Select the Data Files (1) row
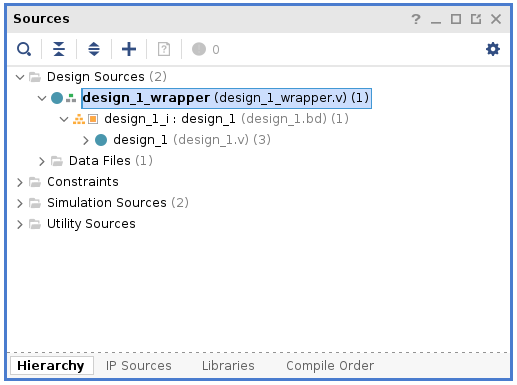Viewport: 517px width, 385px height. [111, 161]
